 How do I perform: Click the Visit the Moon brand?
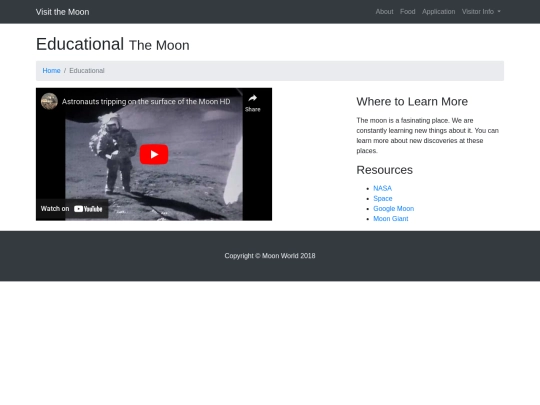[x=62, y=12]
